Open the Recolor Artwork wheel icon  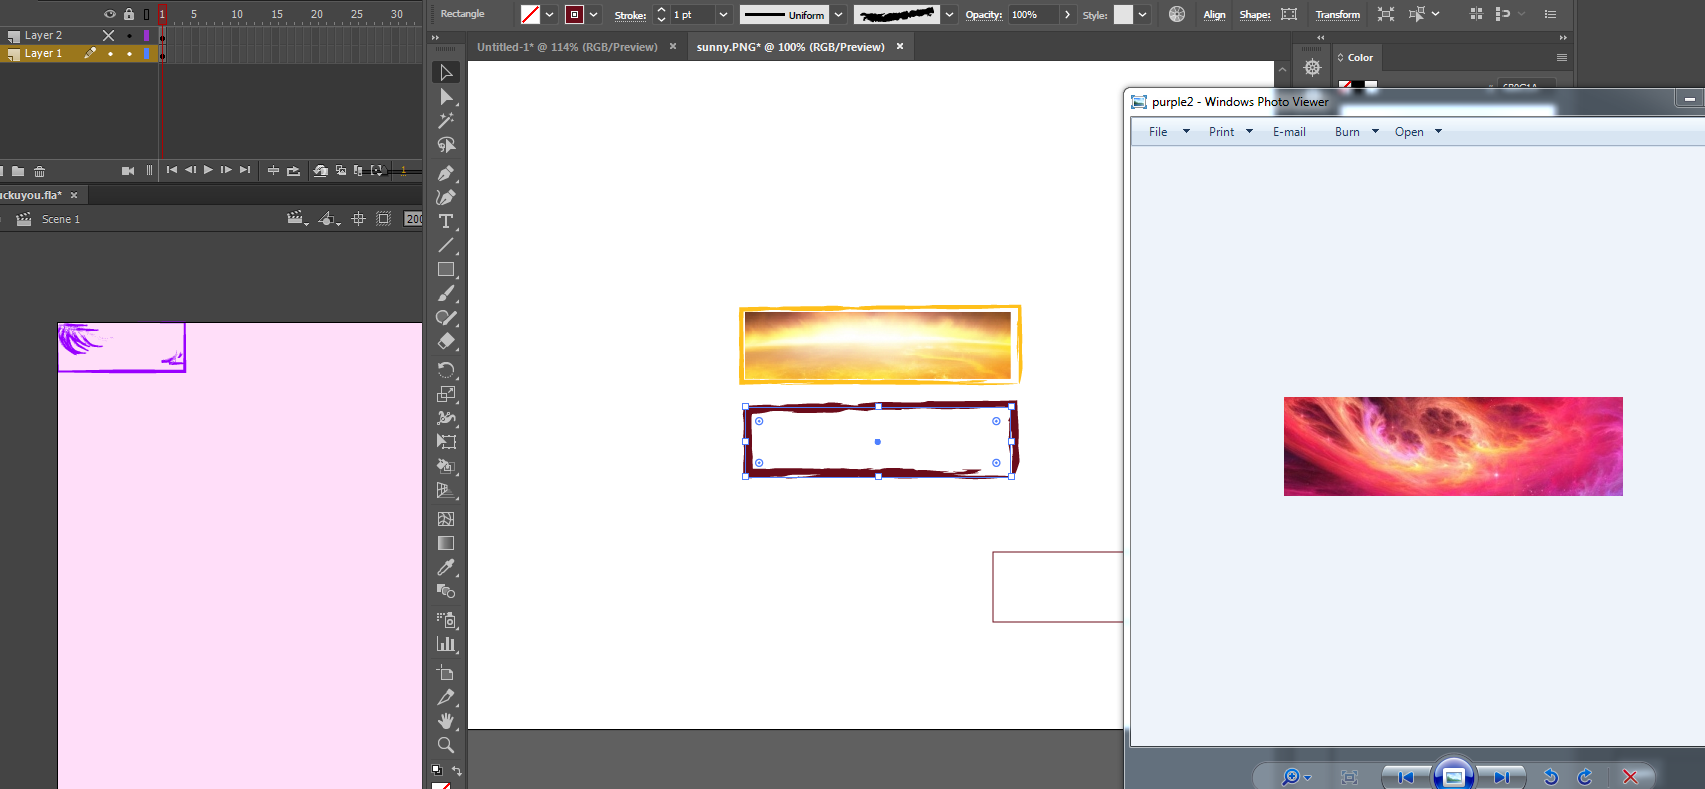[1177, 14]
